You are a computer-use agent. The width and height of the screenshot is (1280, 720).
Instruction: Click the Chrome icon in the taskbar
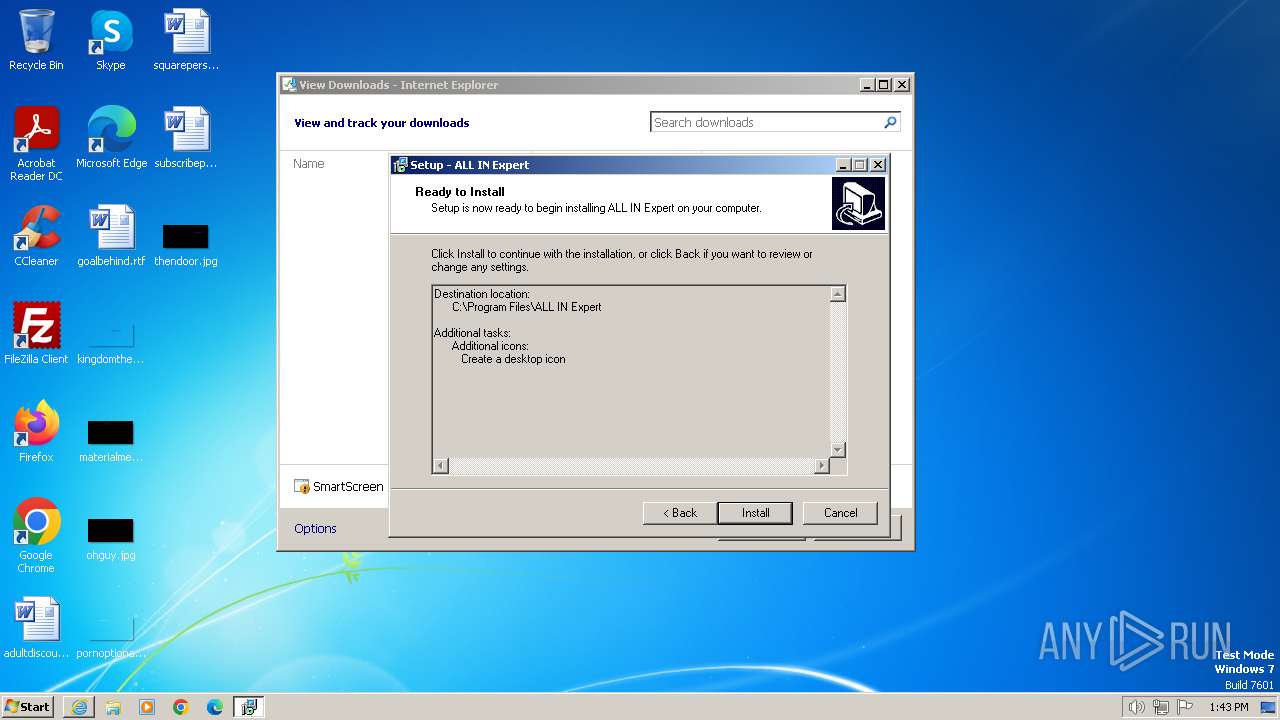coord(181,707)
